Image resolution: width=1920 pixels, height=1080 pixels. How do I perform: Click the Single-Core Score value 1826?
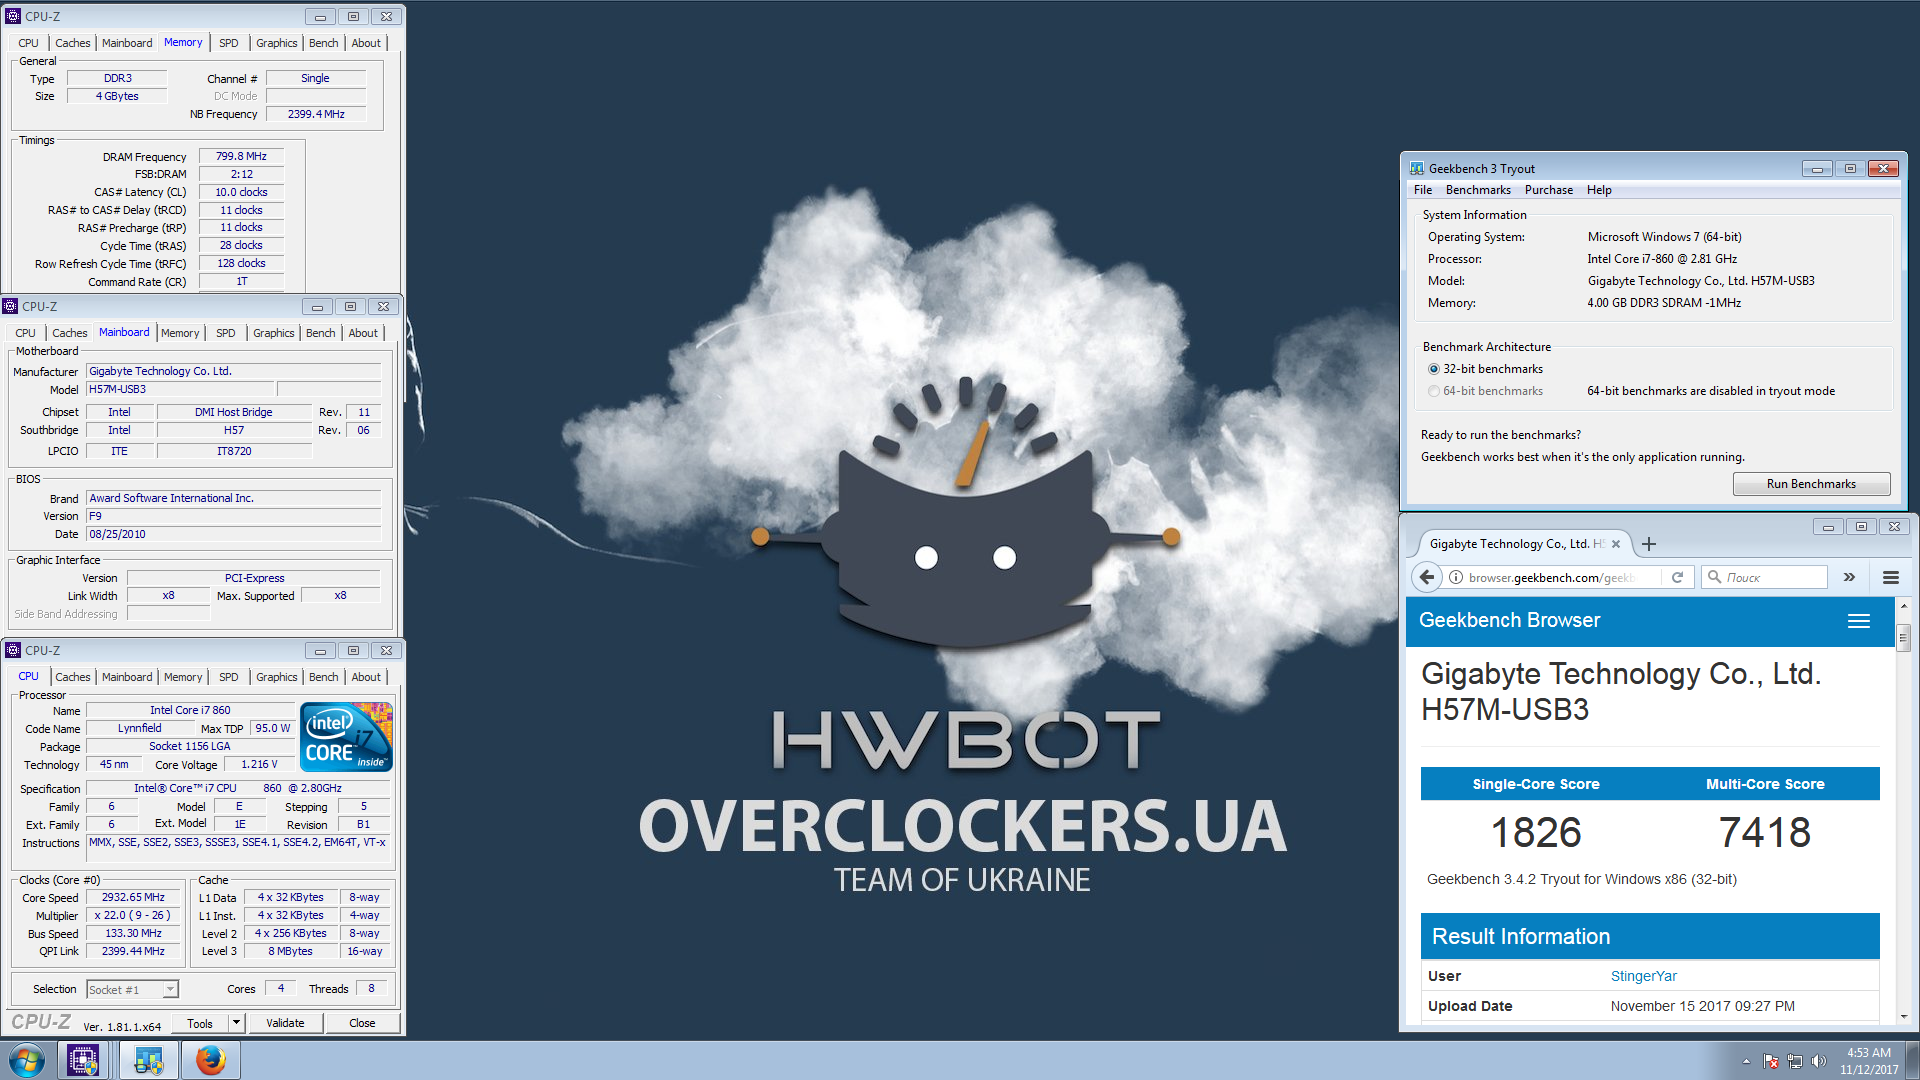[1536, 832]
